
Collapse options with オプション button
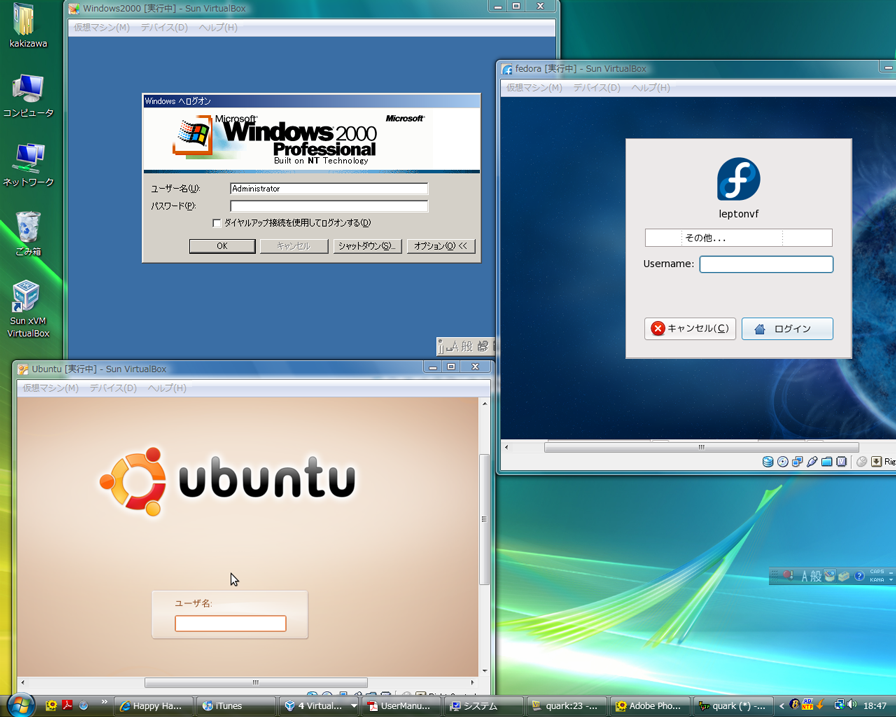[x=441, y=246]
